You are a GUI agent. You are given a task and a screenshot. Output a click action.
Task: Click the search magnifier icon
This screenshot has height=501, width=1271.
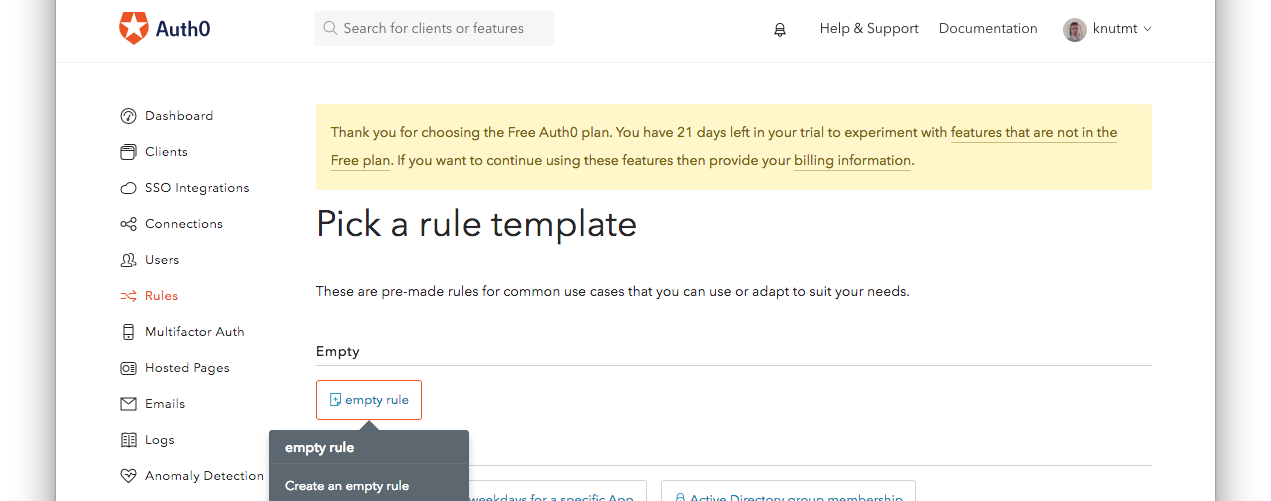[x=331, y=29]
